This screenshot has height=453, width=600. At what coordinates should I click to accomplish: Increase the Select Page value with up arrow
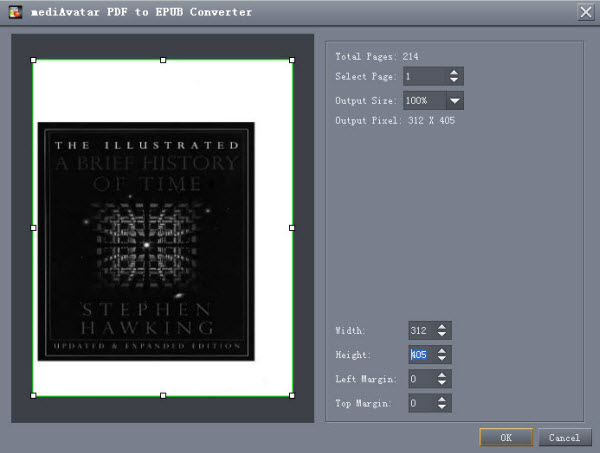coord(454,72)
